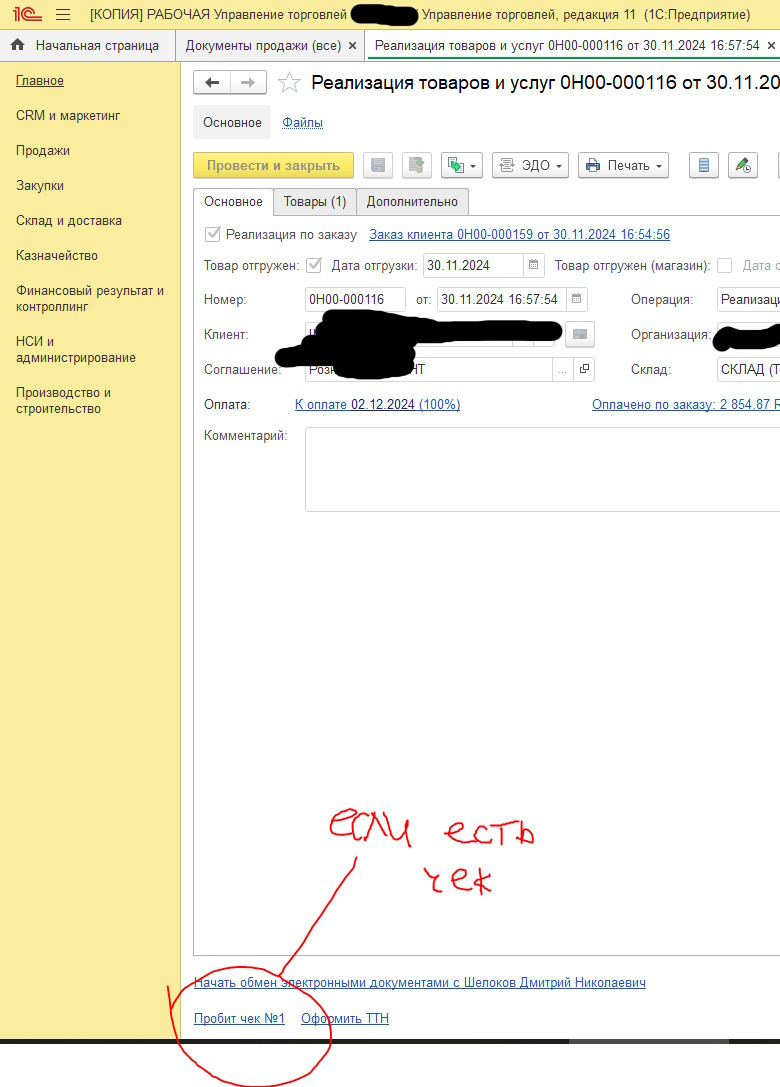The image size is (780, 1087).
Task: Add document to favorites with star icon
Action: pos(289,83)
